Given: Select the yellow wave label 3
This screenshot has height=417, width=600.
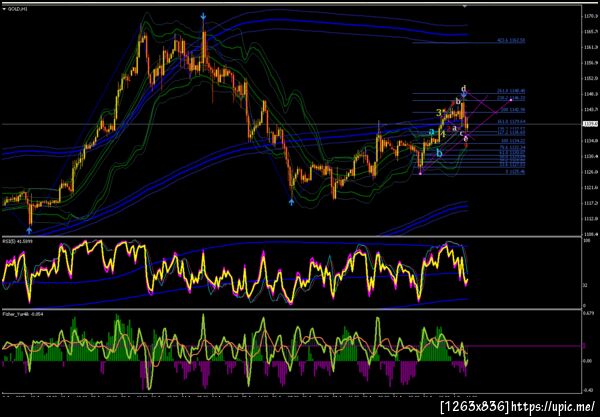Looking at the screenshot, I should 439,112.
